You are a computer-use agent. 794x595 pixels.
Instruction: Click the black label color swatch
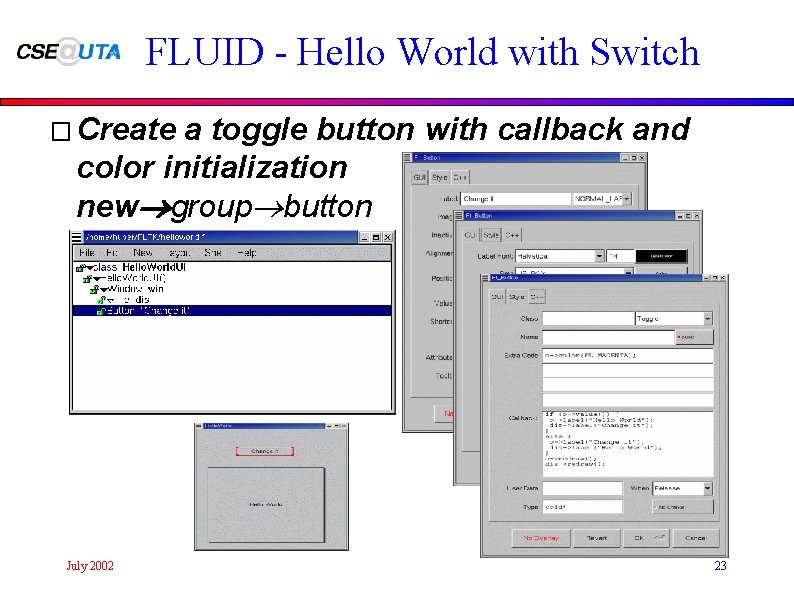tap(661, 256)
